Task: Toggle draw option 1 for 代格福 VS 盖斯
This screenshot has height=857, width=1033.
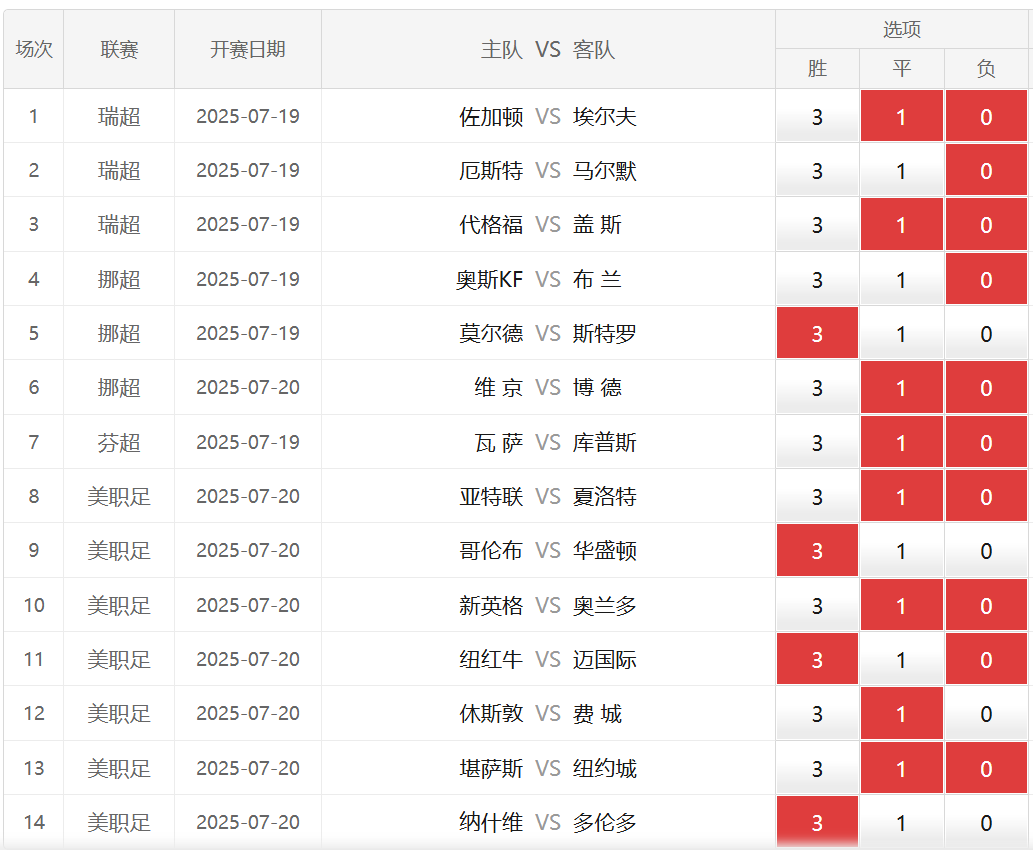Action: 901,225
